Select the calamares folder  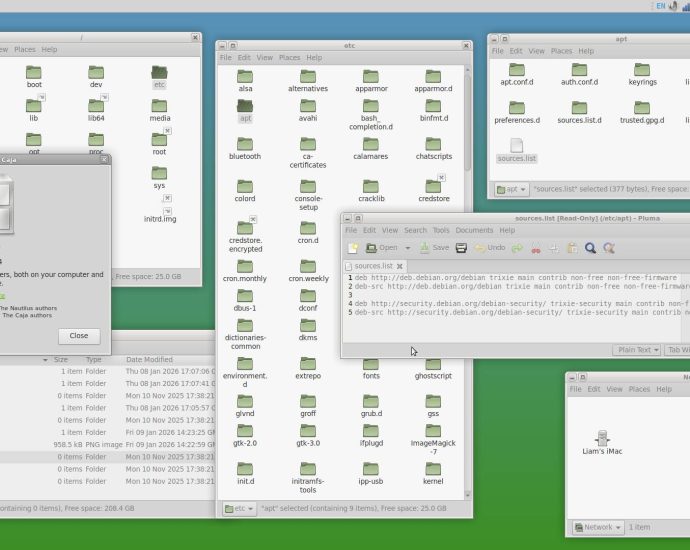(371, 149)
